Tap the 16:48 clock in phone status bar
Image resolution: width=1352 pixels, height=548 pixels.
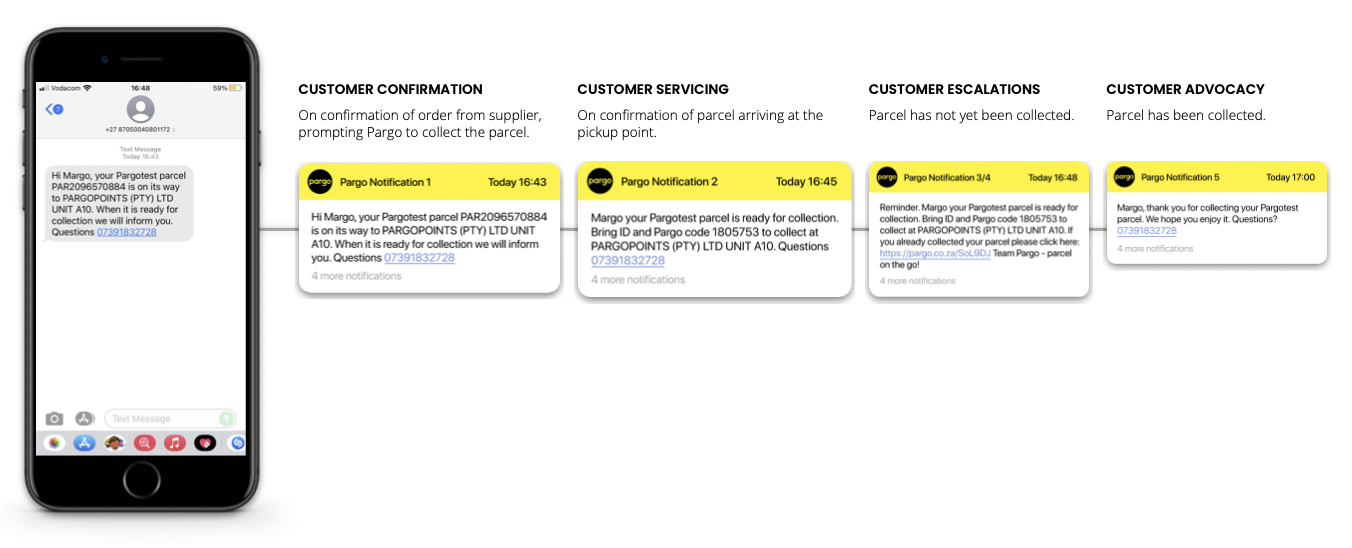141,88
